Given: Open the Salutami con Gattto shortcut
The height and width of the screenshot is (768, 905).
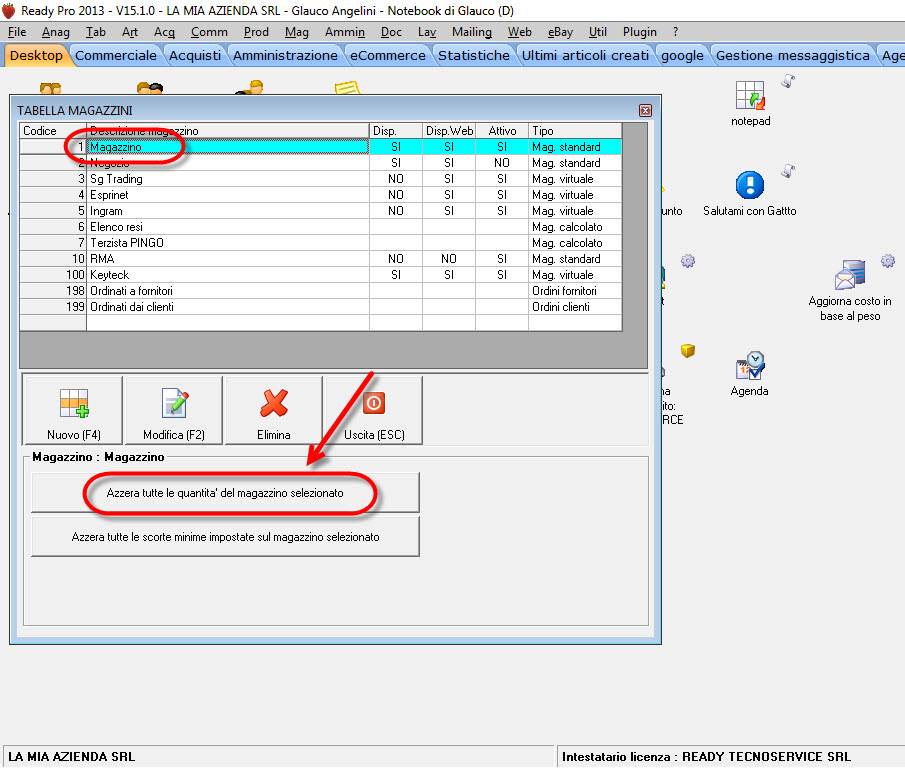Looking at the screenshot, I should click(x=749, y=193).
